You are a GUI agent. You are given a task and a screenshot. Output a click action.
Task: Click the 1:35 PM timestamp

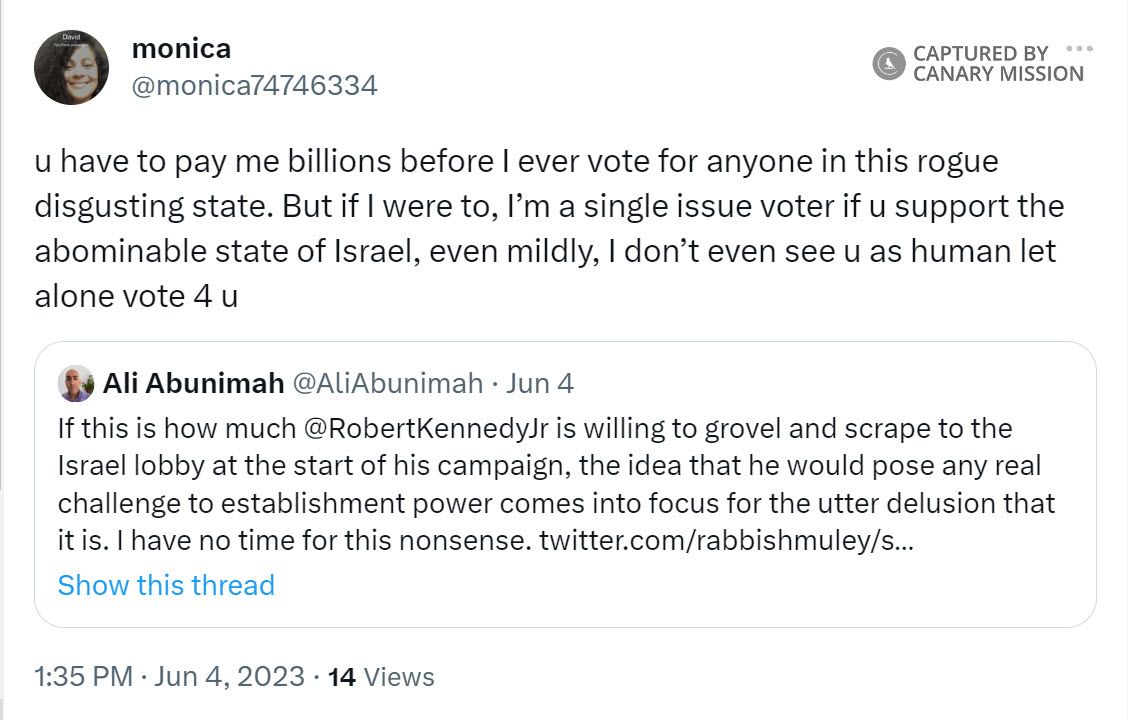[84, 677]
